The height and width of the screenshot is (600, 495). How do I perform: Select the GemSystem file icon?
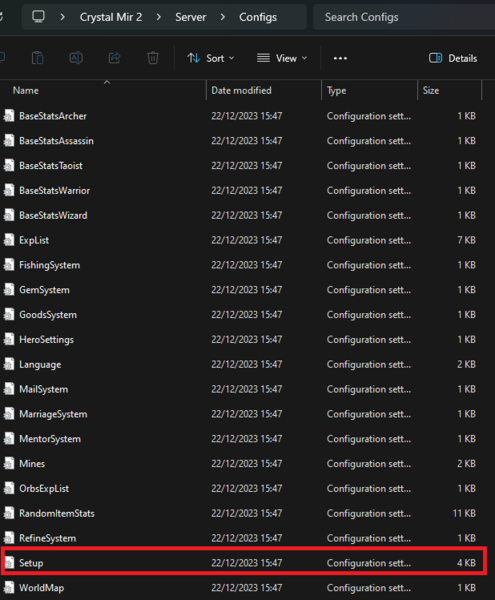[9, 290]
